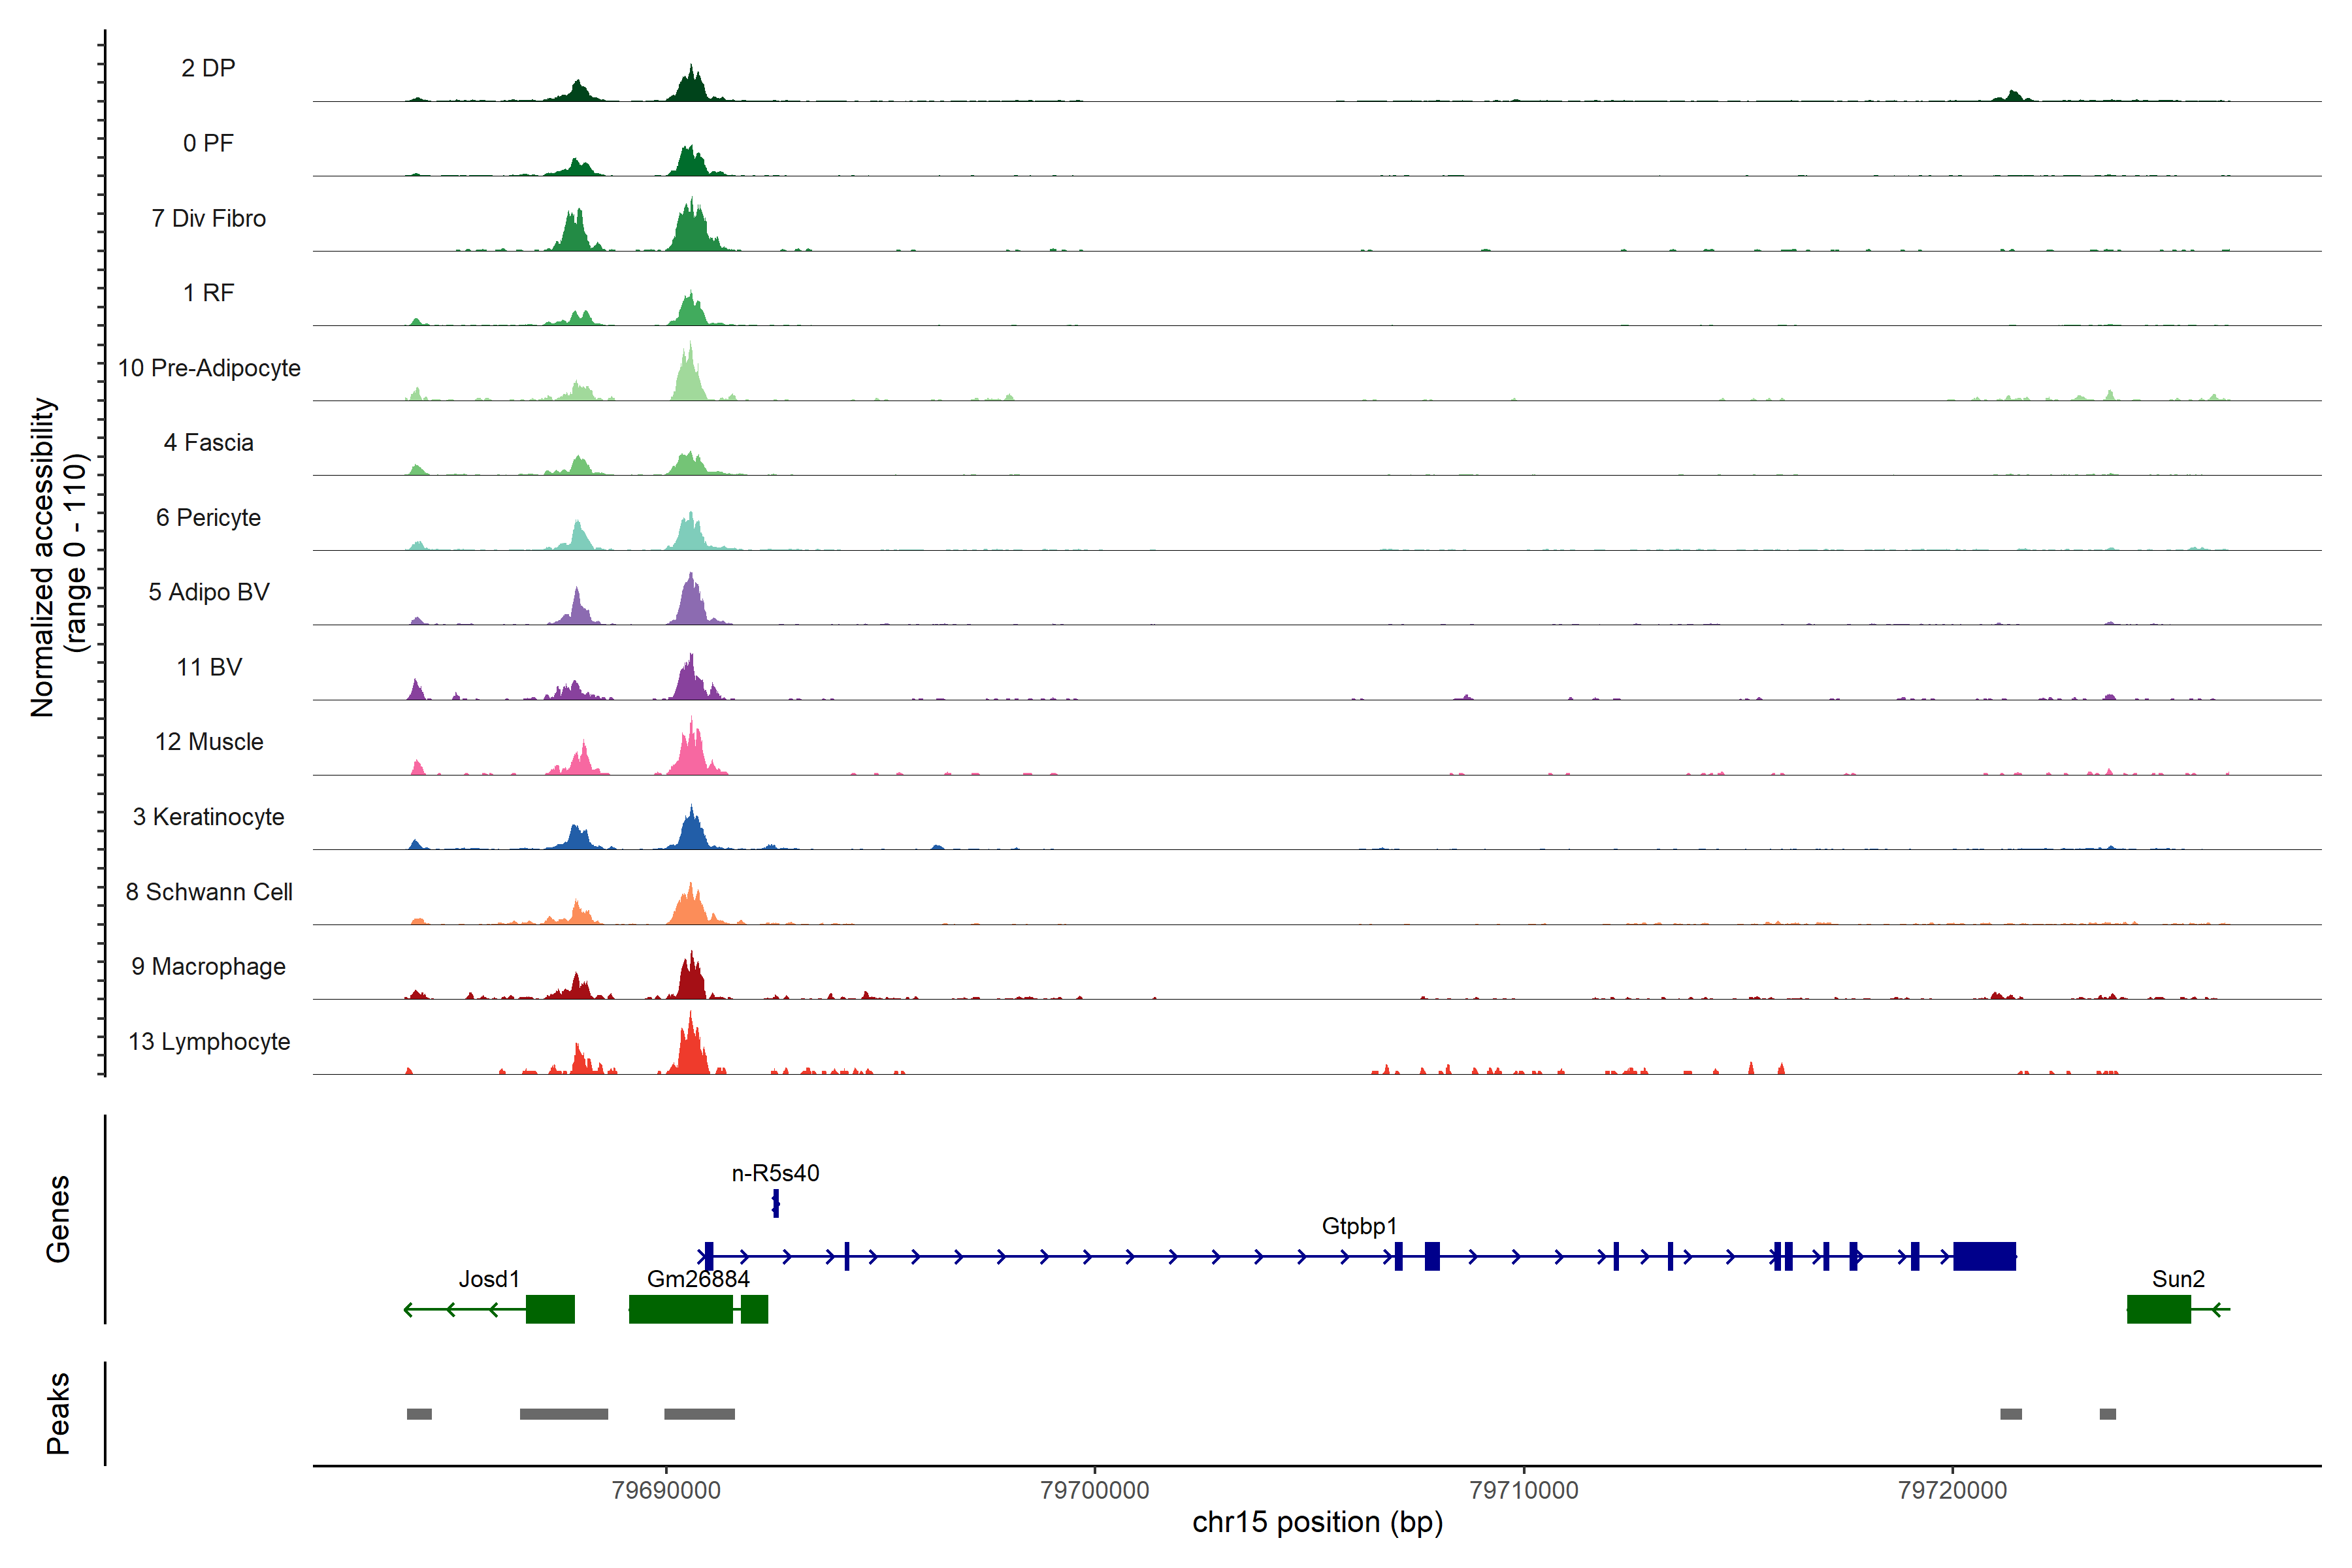Click the Gtpbp1 gene label
Image resolution: width=2352 pixels, height=1568 pixels.
coord(1359,1226)
